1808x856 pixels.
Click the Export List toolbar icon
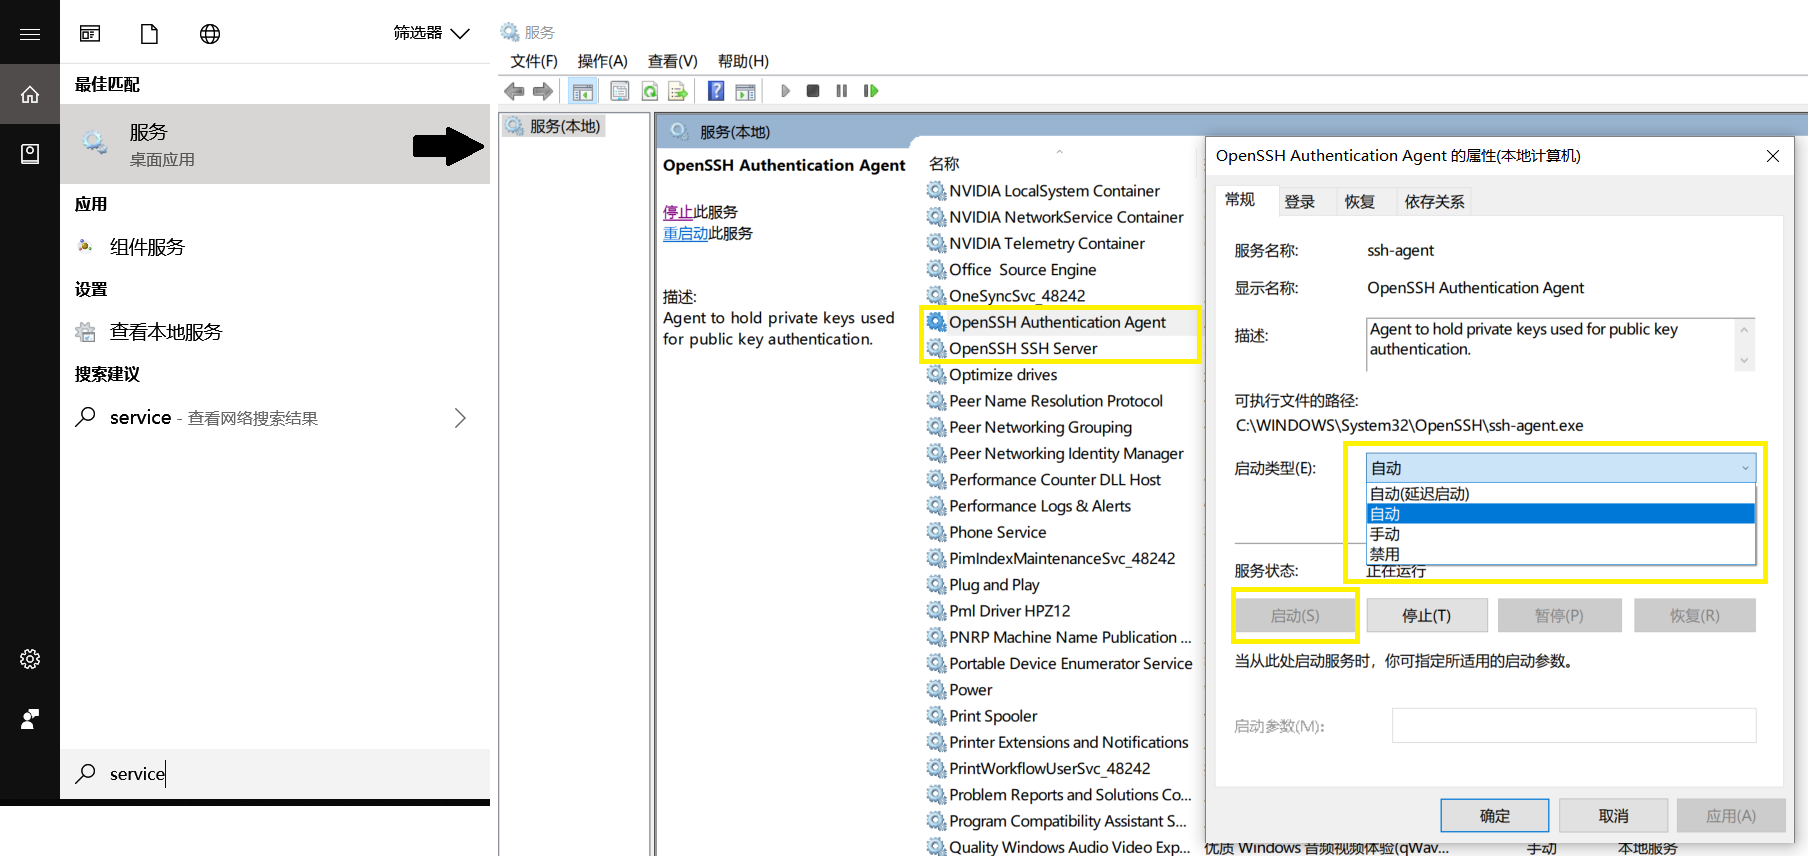tap(678, 91)
